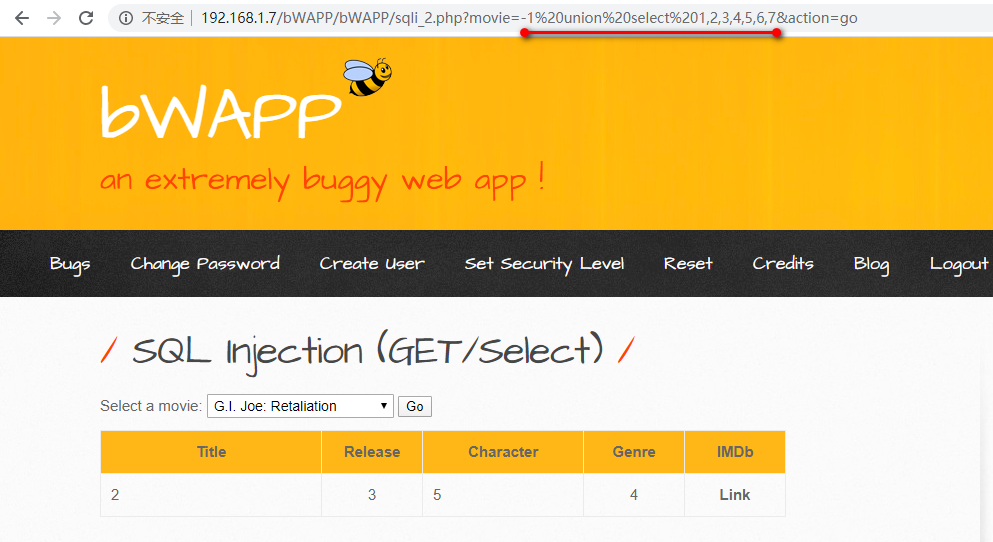993x542 pixels.
Task: Click the browser forward arrow
Action: click(54, 18)
